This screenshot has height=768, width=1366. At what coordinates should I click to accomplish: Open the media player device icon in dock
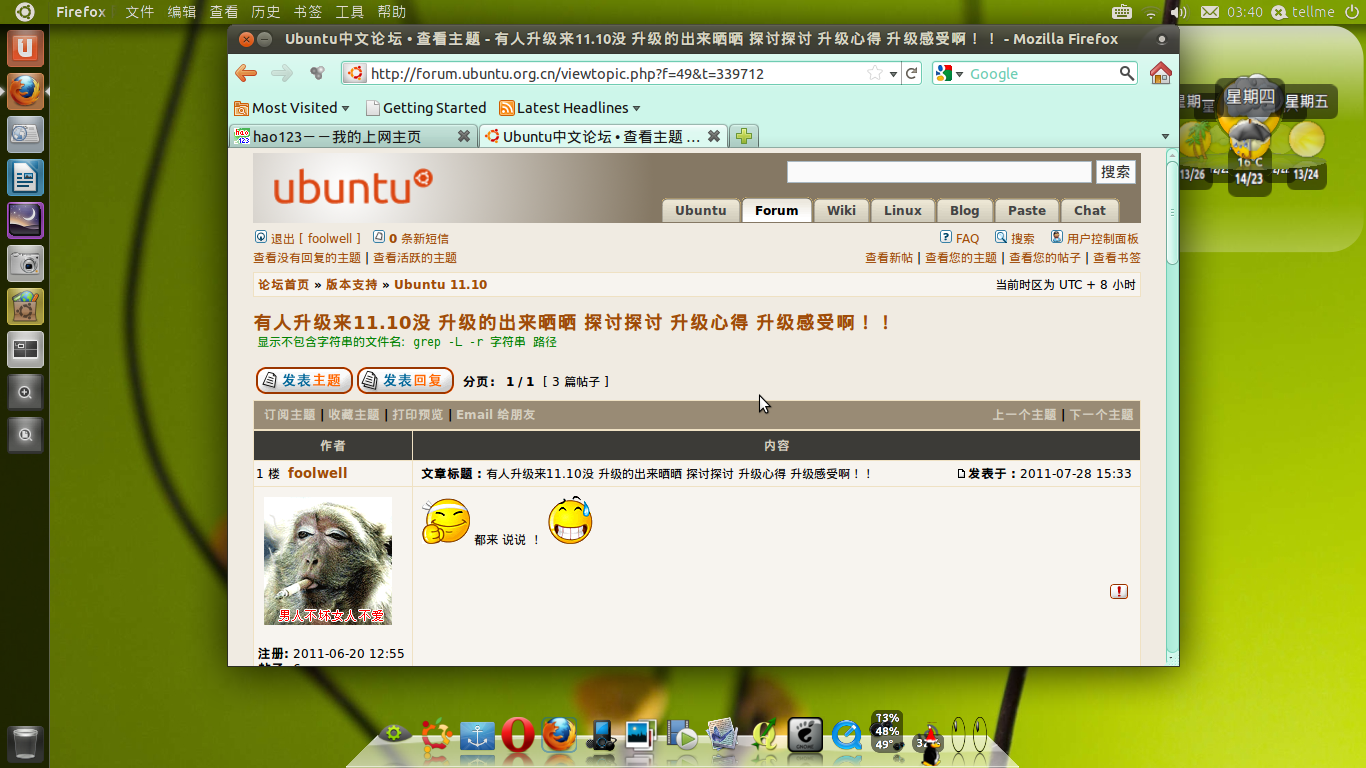click(600, 736)
